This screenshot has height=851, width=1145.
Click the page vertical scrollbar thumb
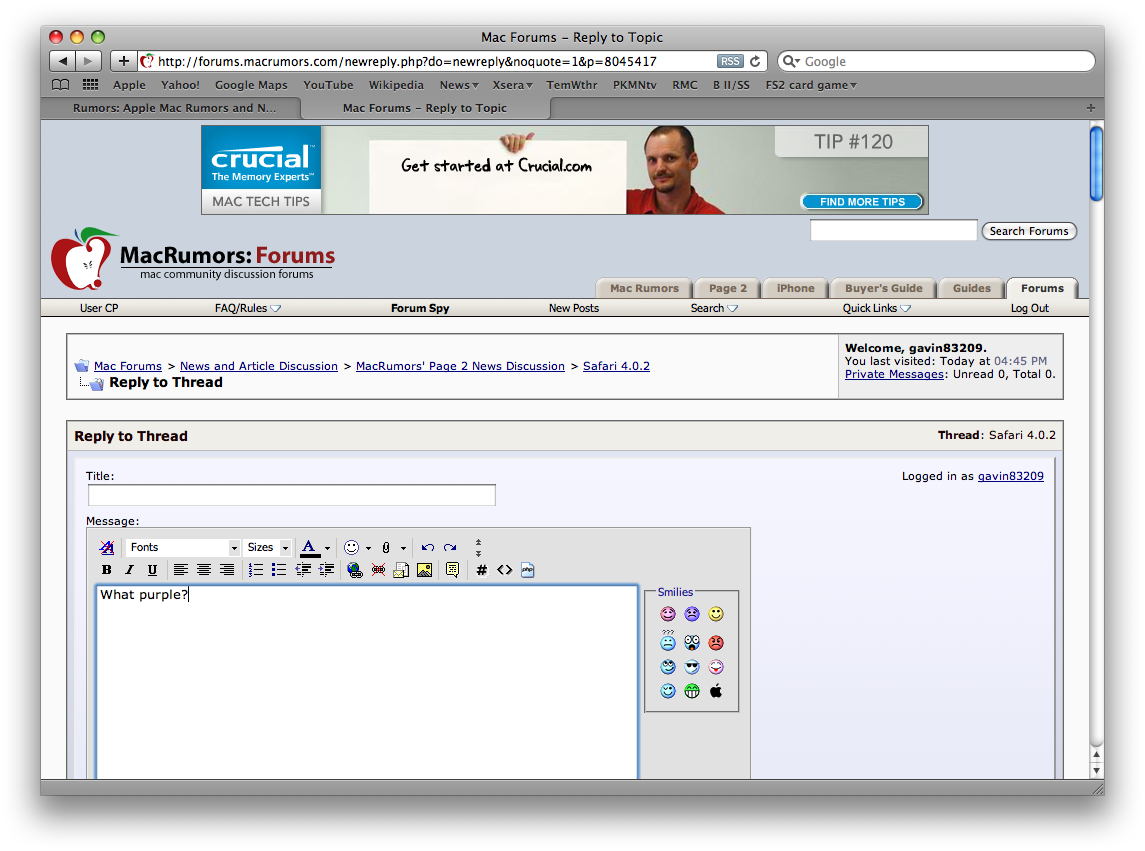click(x=1096, y=163)
